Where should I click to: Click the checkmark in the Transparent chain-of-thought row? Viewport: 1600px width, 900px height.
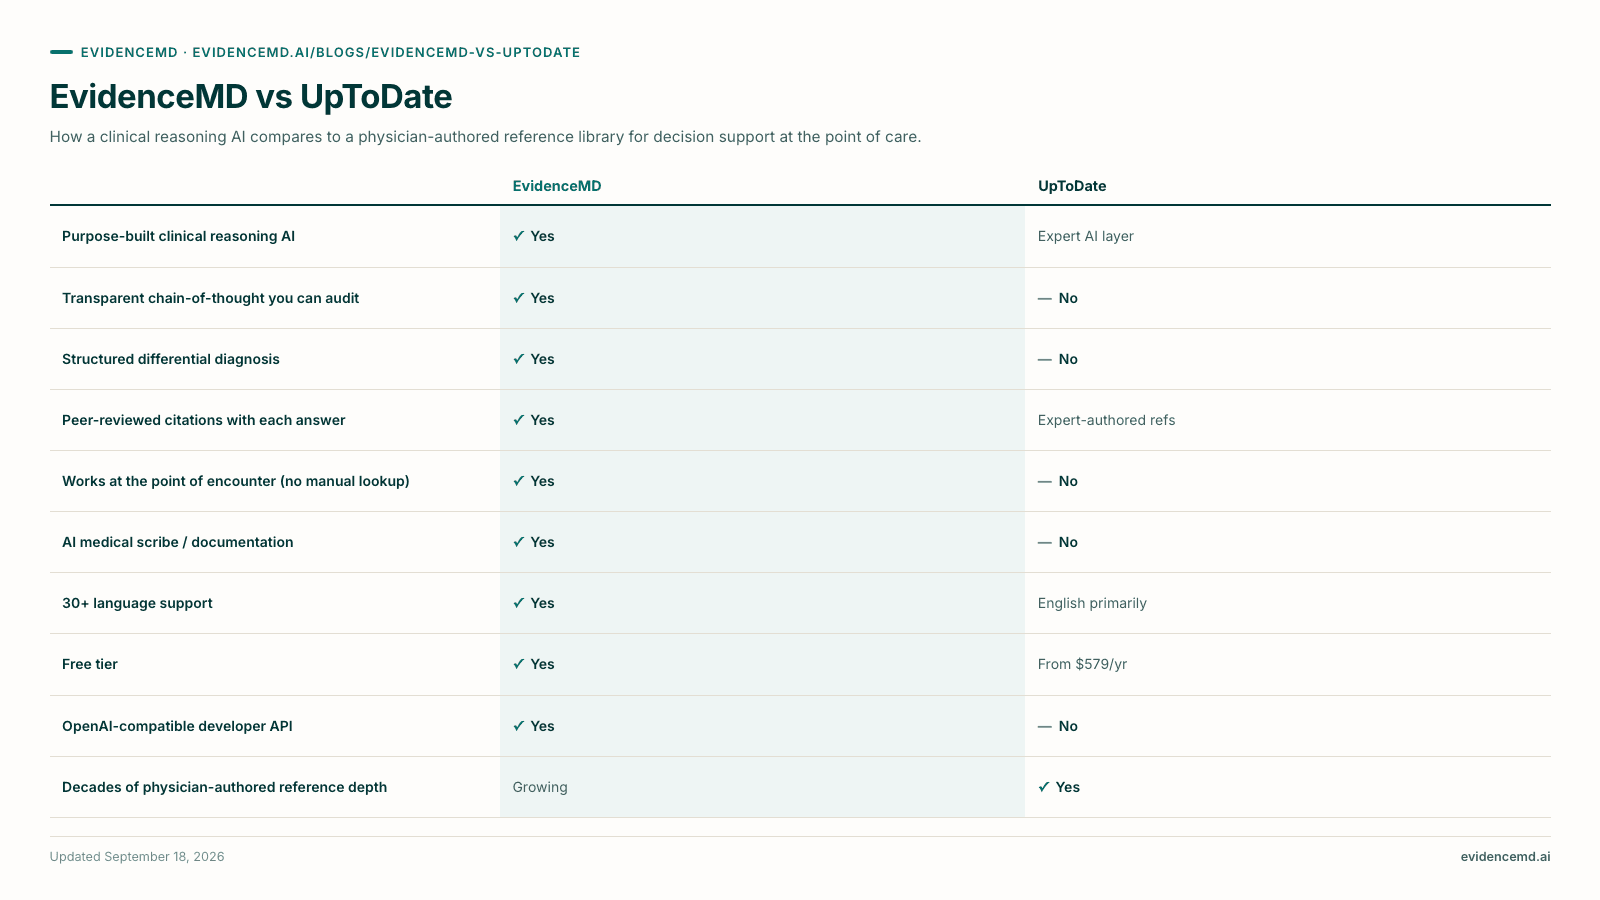point(518,298)
